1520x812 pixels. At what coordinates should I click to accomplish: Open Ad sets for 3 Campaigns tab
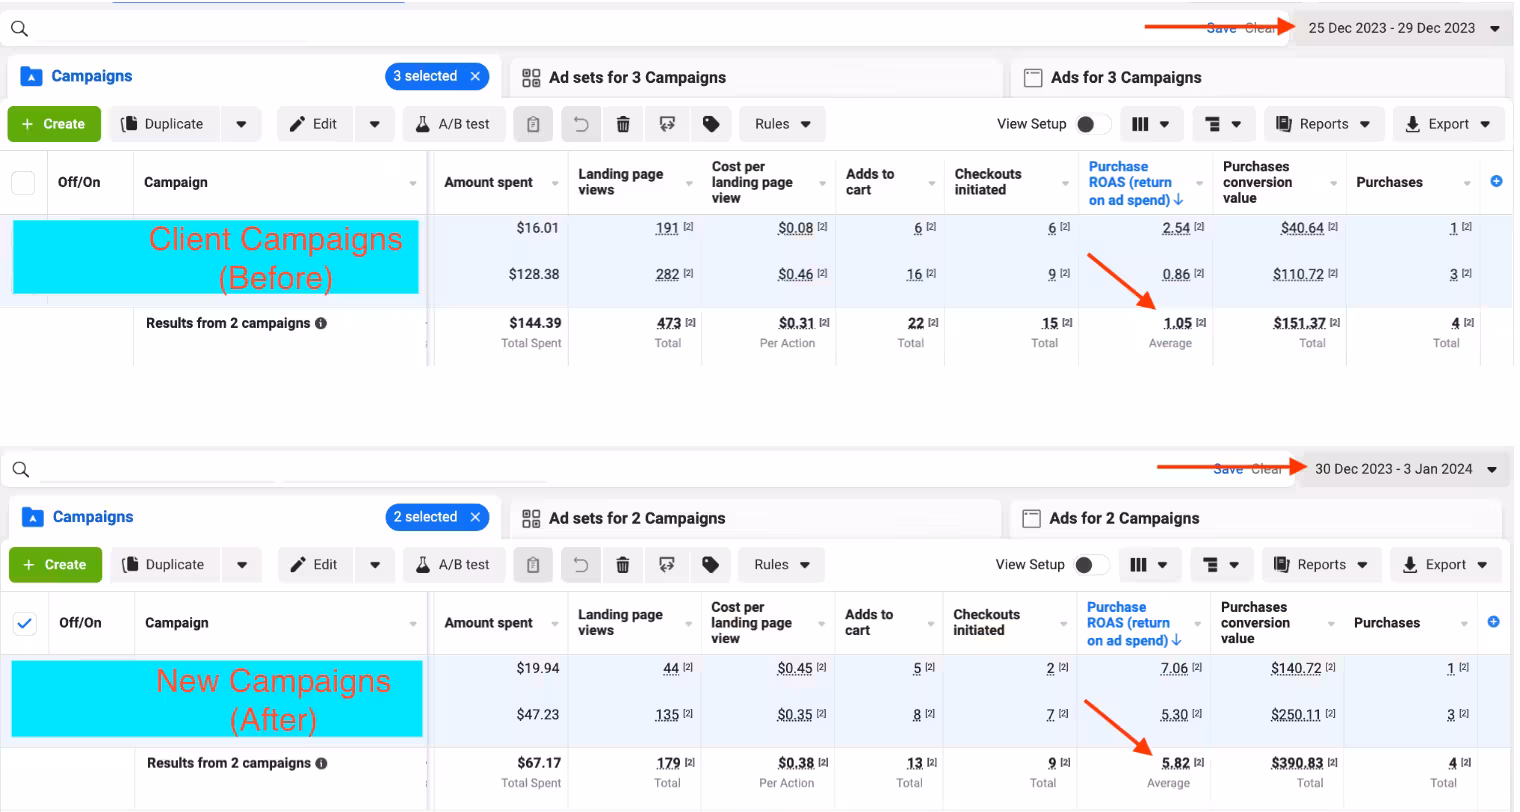756,77
